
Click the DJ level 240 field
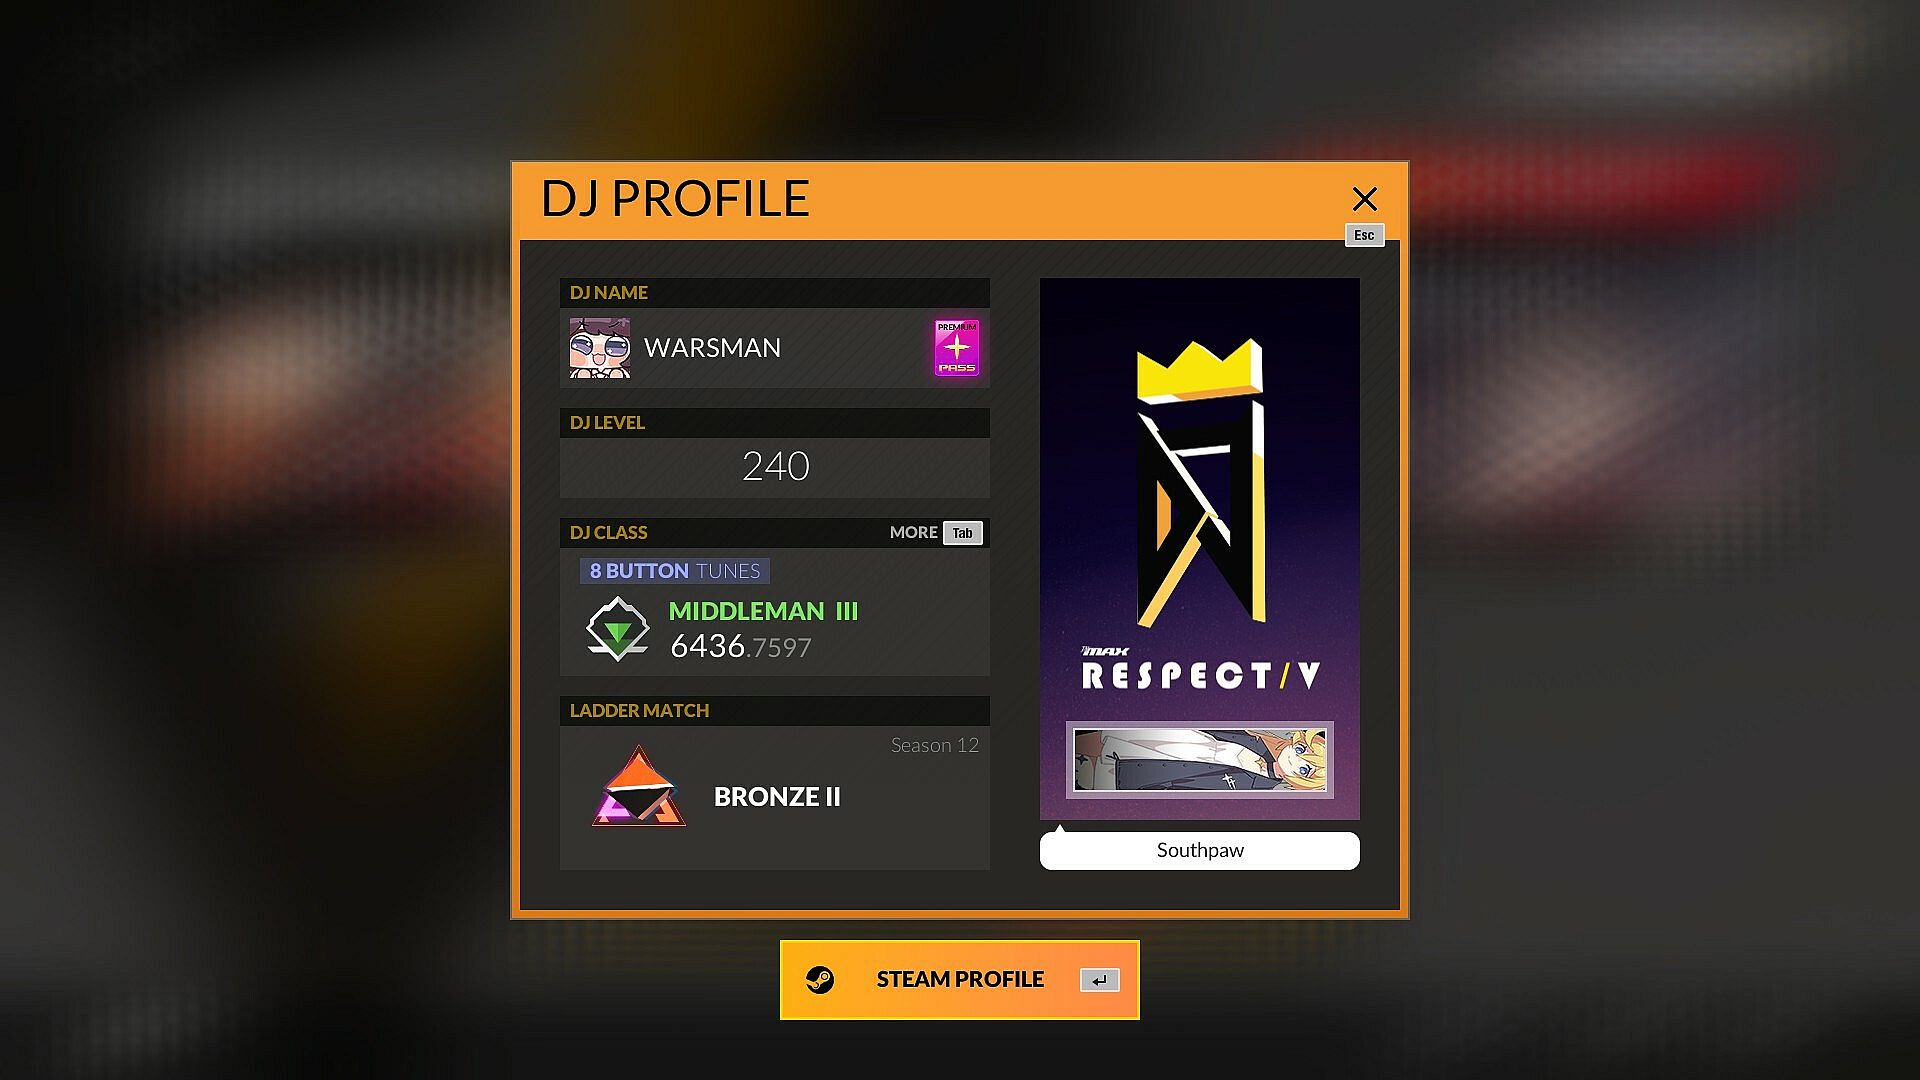pos(775,467)
